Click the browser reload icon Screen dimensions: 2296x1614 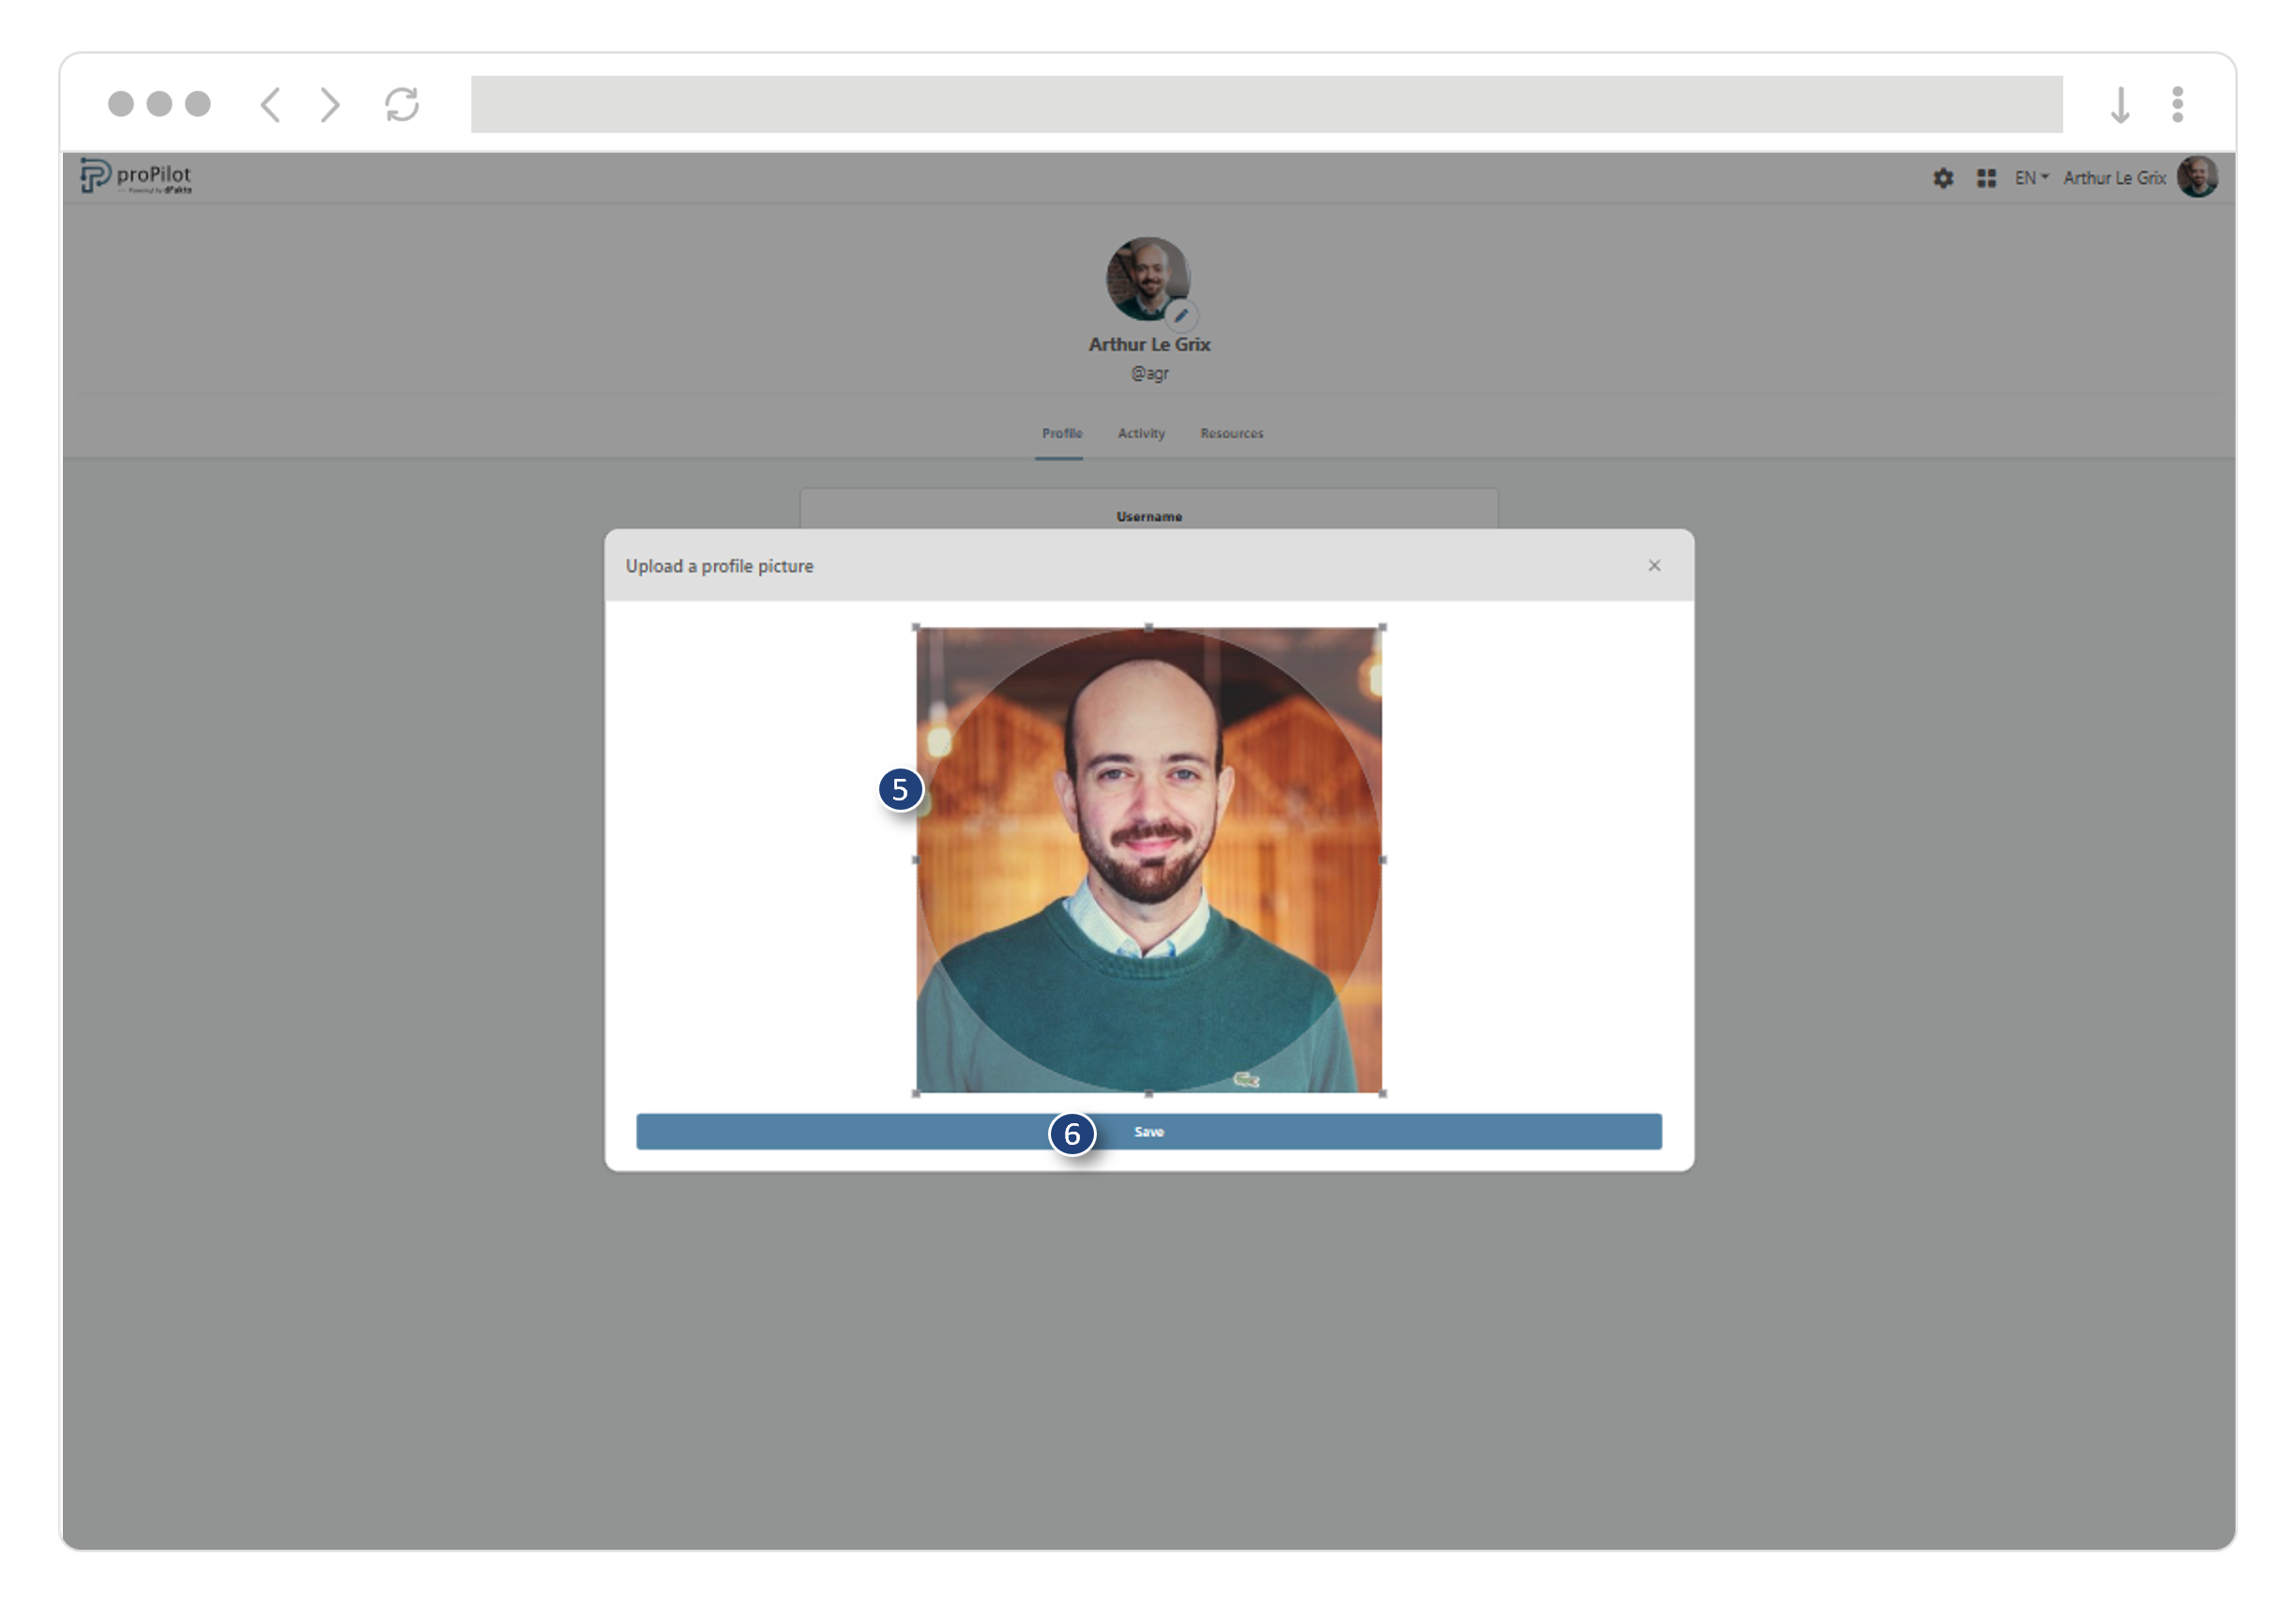[402, 104]
